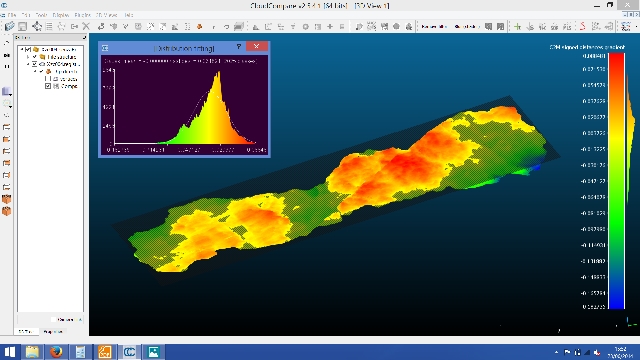This screenshot has height=360, width=640.
Task: Click the vertical color scale ramp bar
Action: pyautogui.click(x=616, y=181)
